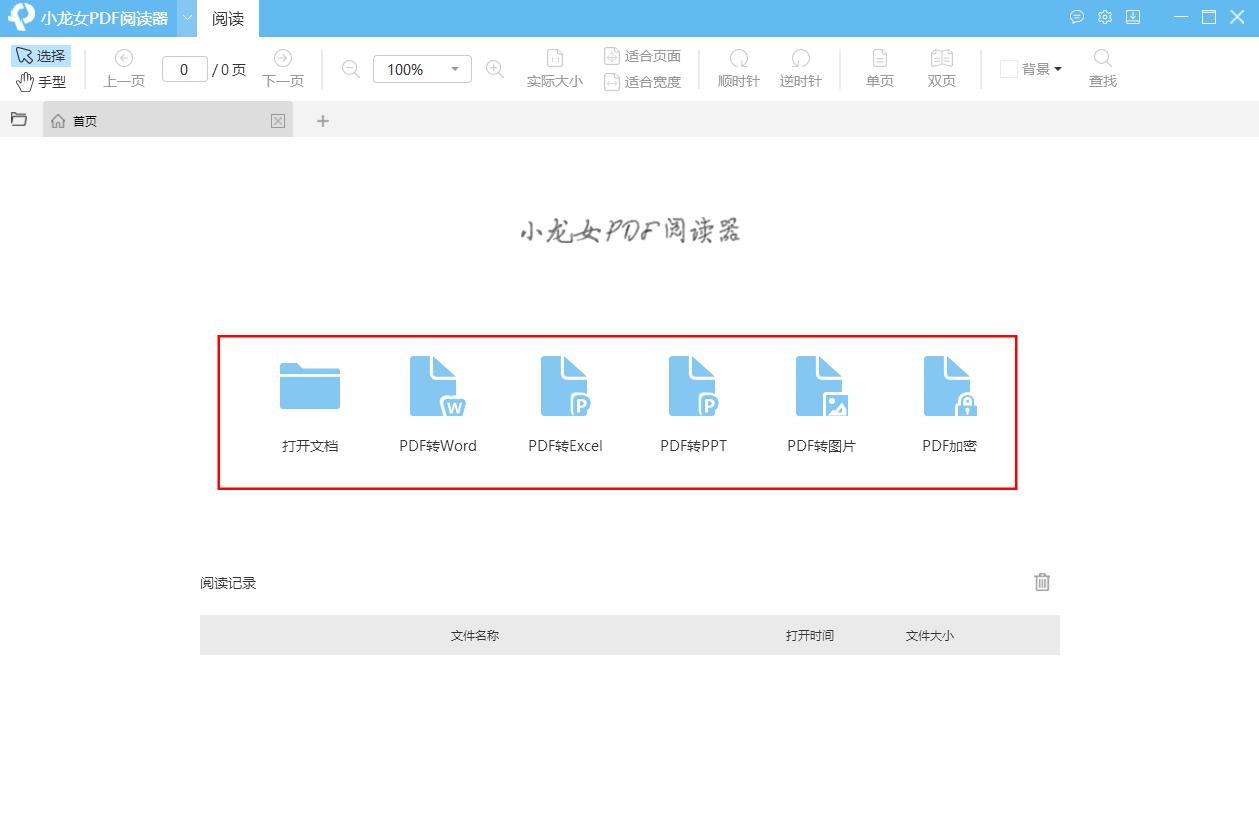
Task: Click the 打开文档 folder icon
Action: click(x=310, y=387)
